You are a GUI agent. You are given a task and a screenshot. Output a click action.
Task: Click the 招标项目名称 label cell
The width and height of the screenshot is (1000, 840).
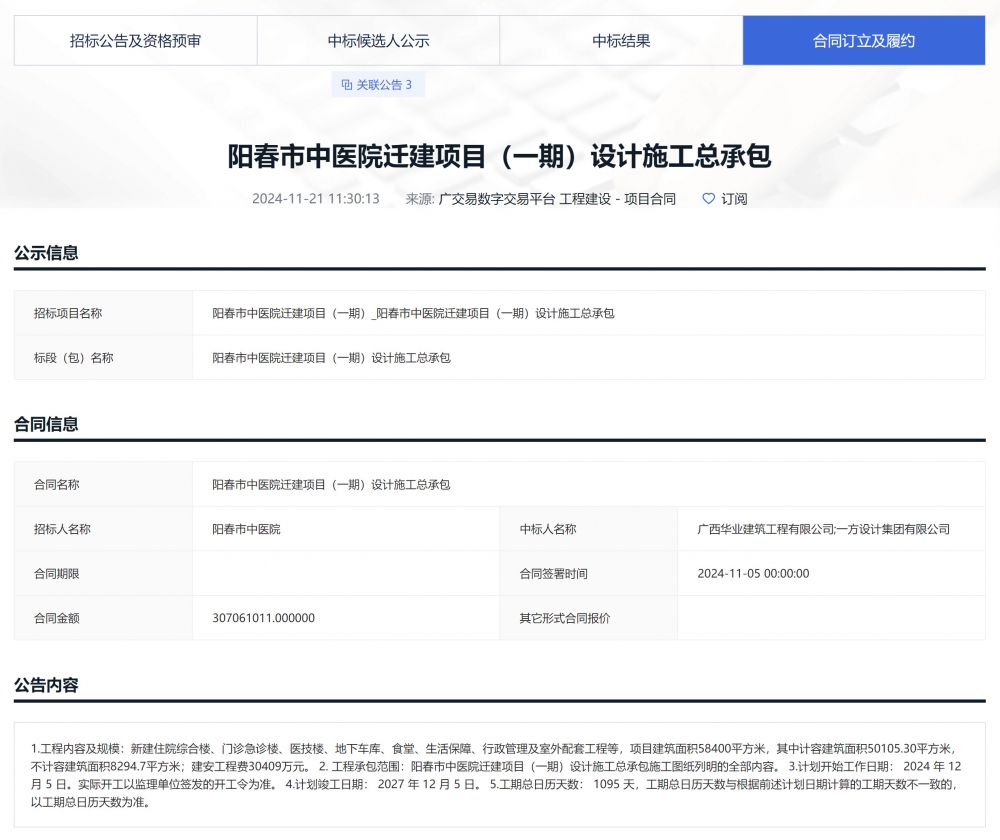click(103, 313)
